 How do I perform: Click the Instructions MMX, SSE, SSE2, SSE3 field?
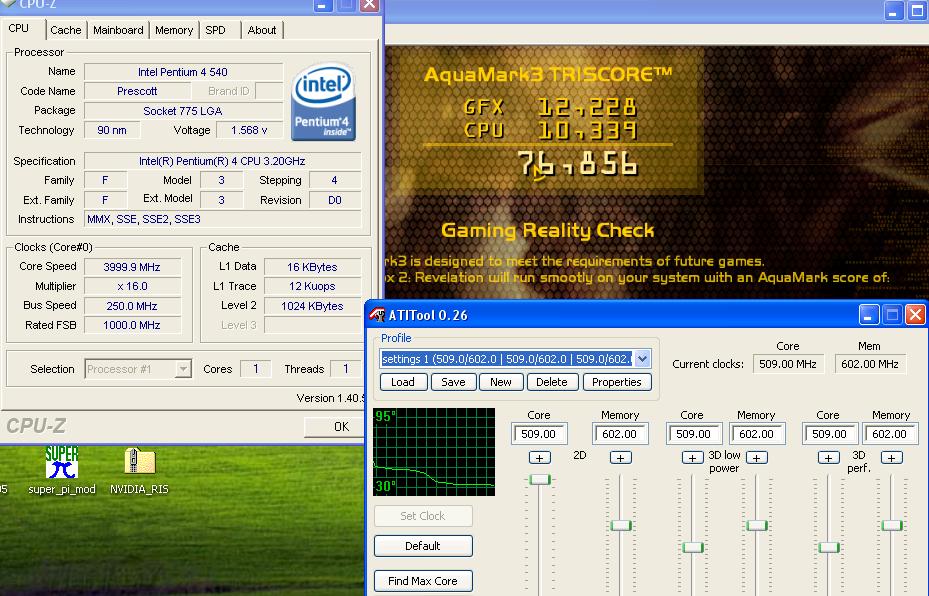[x=223, y=219]
